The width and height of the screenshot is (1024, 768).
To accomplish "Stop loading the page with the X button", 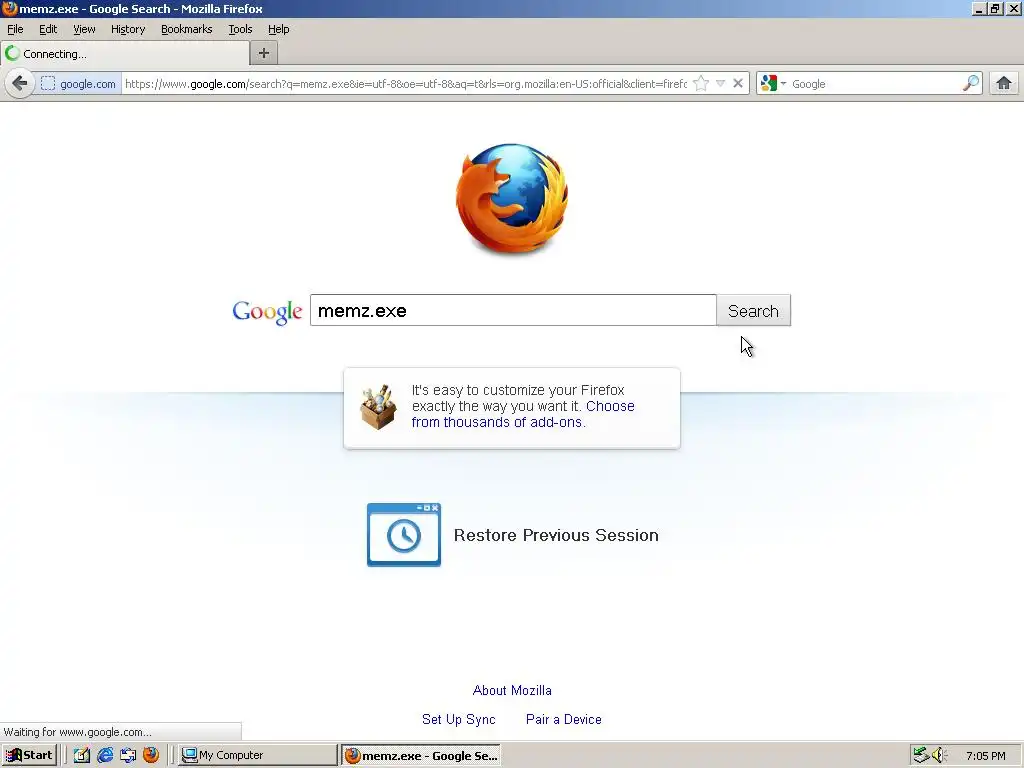I will (x=738, y=84).
